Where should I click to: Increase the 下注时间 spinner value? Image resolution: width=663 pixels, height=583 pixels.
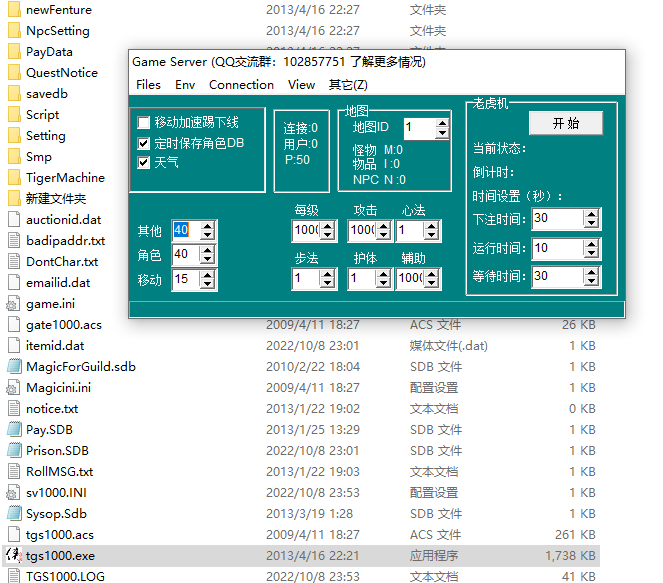591,214
